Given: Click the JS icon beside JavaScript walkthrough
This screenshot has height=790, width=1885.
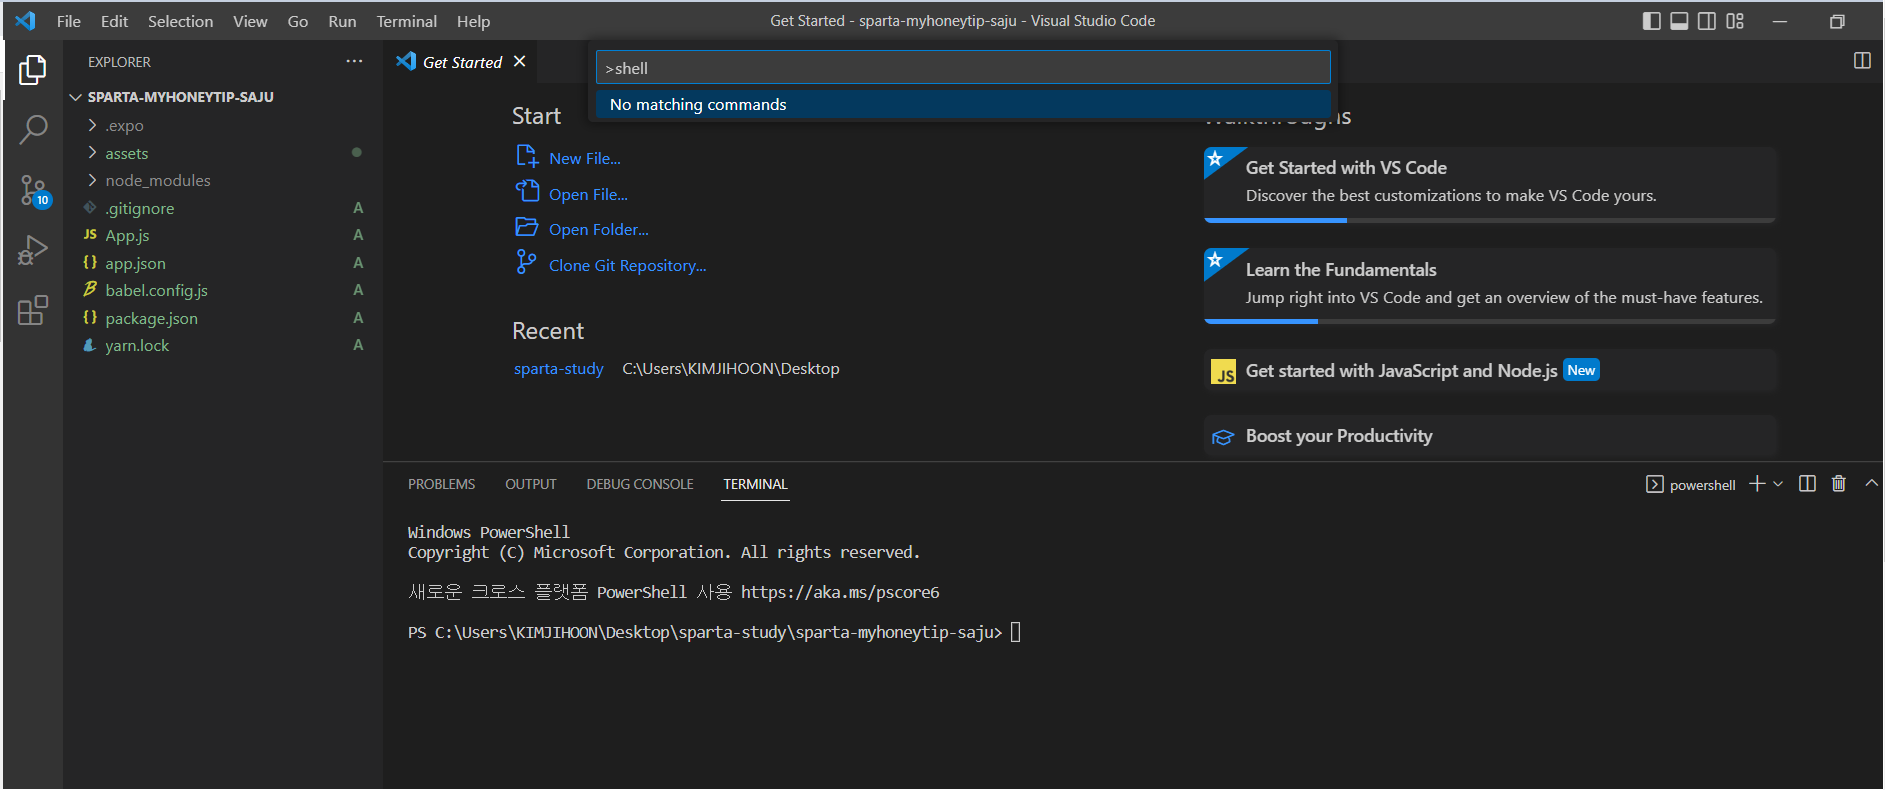Looking at the screenshot, I should click(x=1223, y=372).
